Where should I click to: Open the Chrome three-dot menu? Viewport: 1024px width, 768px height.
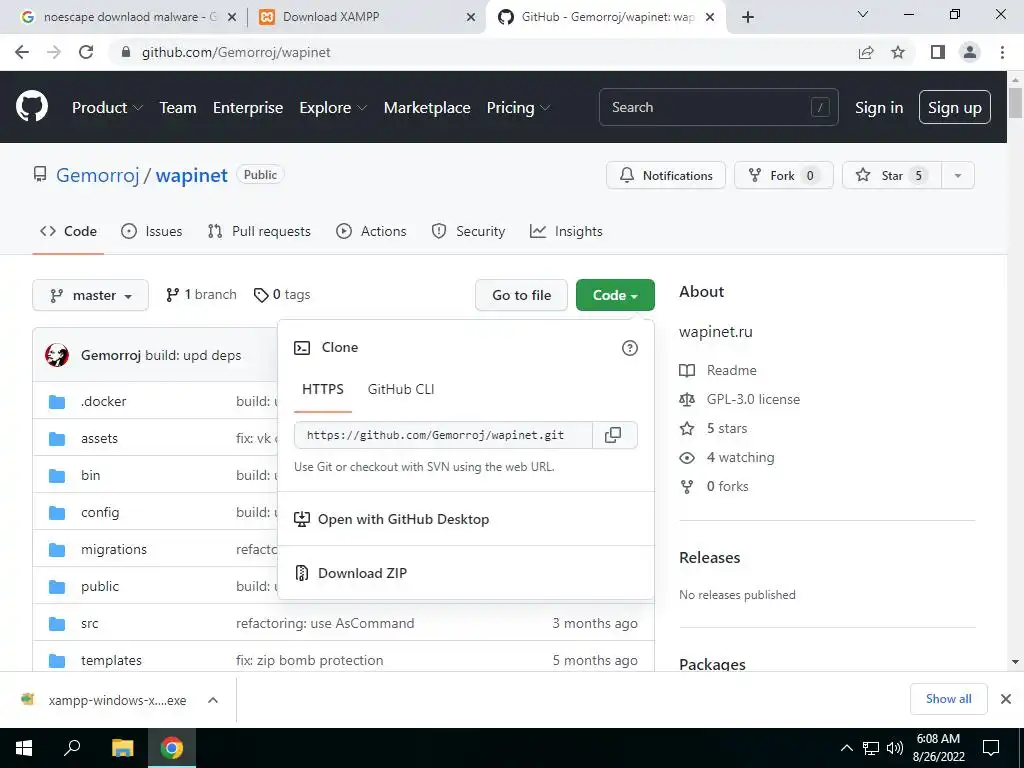[1002, 52]
